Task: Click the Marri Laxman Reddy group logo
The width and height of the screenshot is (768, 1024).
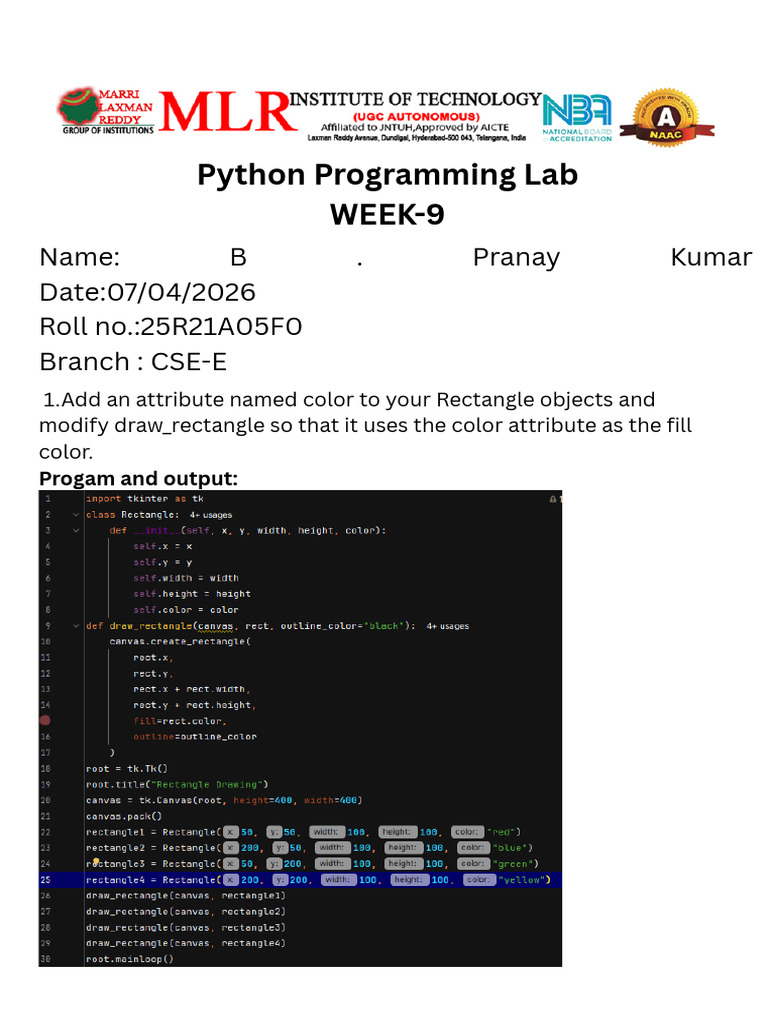Action: click(106, 111)
